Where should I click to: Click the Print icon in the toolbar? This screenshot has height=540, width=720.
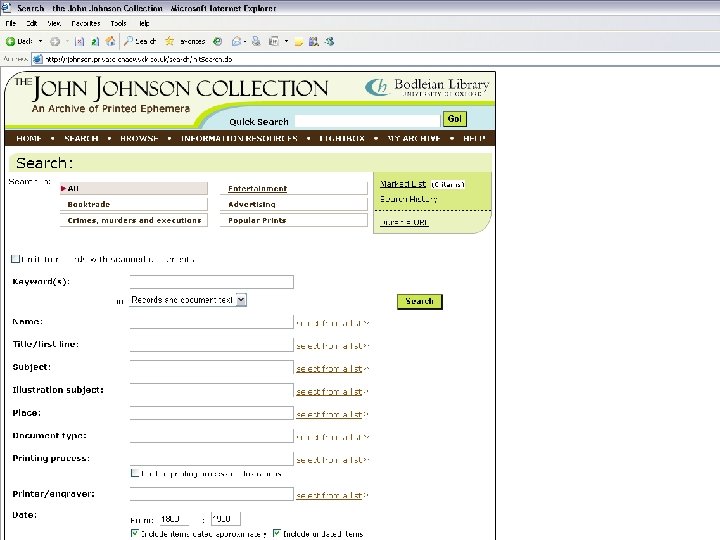point(256,42)
